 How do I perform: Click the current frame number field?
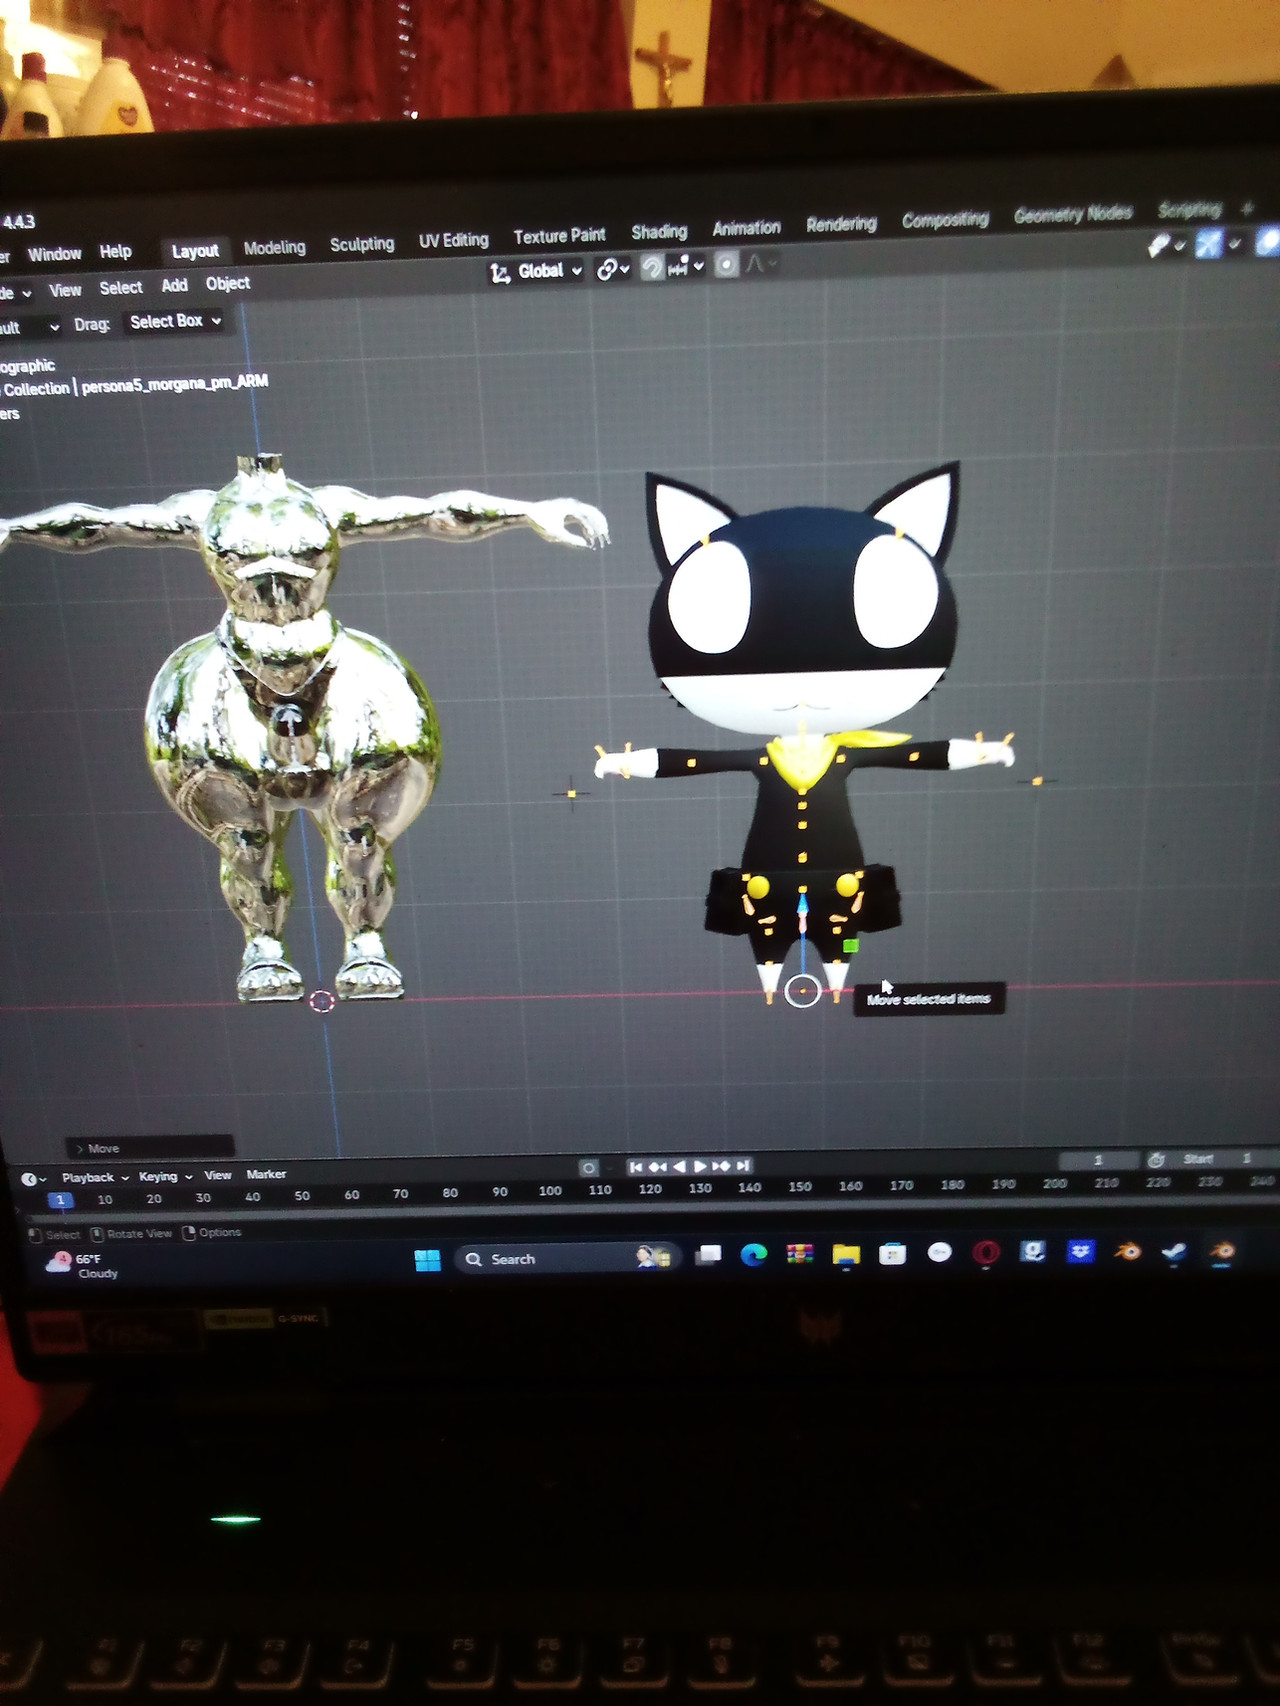(x=1099, y=1160)
